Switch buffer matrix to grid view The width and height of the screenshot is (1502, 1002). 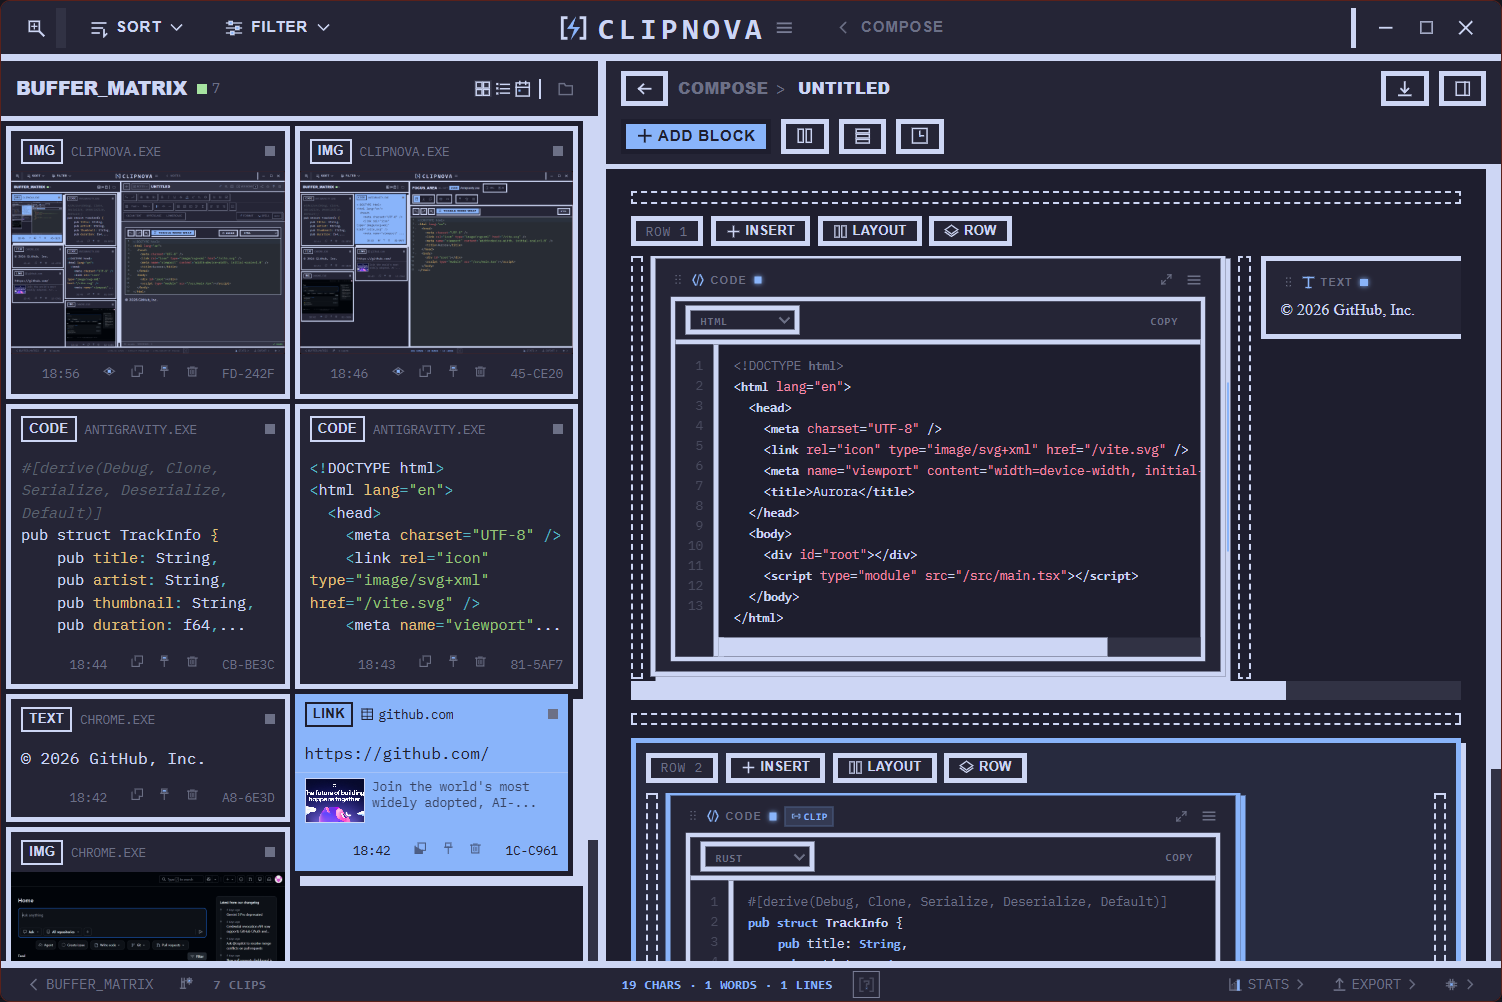click(483, 89)
